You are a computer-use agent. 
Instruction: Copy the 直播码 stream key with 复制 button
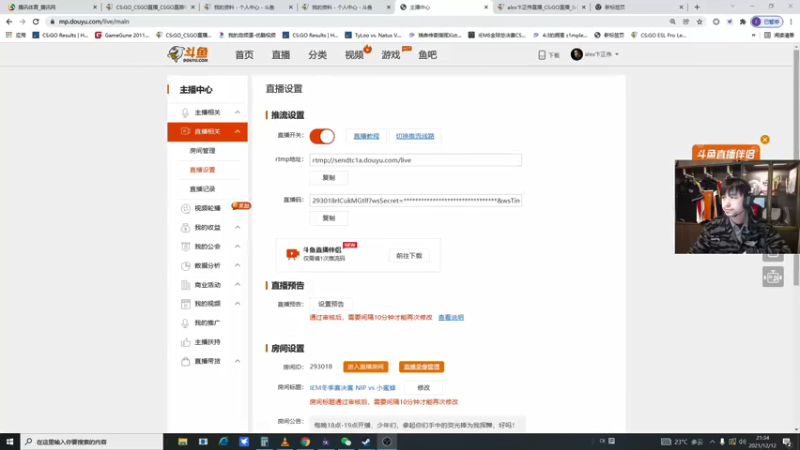(x=329, y=218)
